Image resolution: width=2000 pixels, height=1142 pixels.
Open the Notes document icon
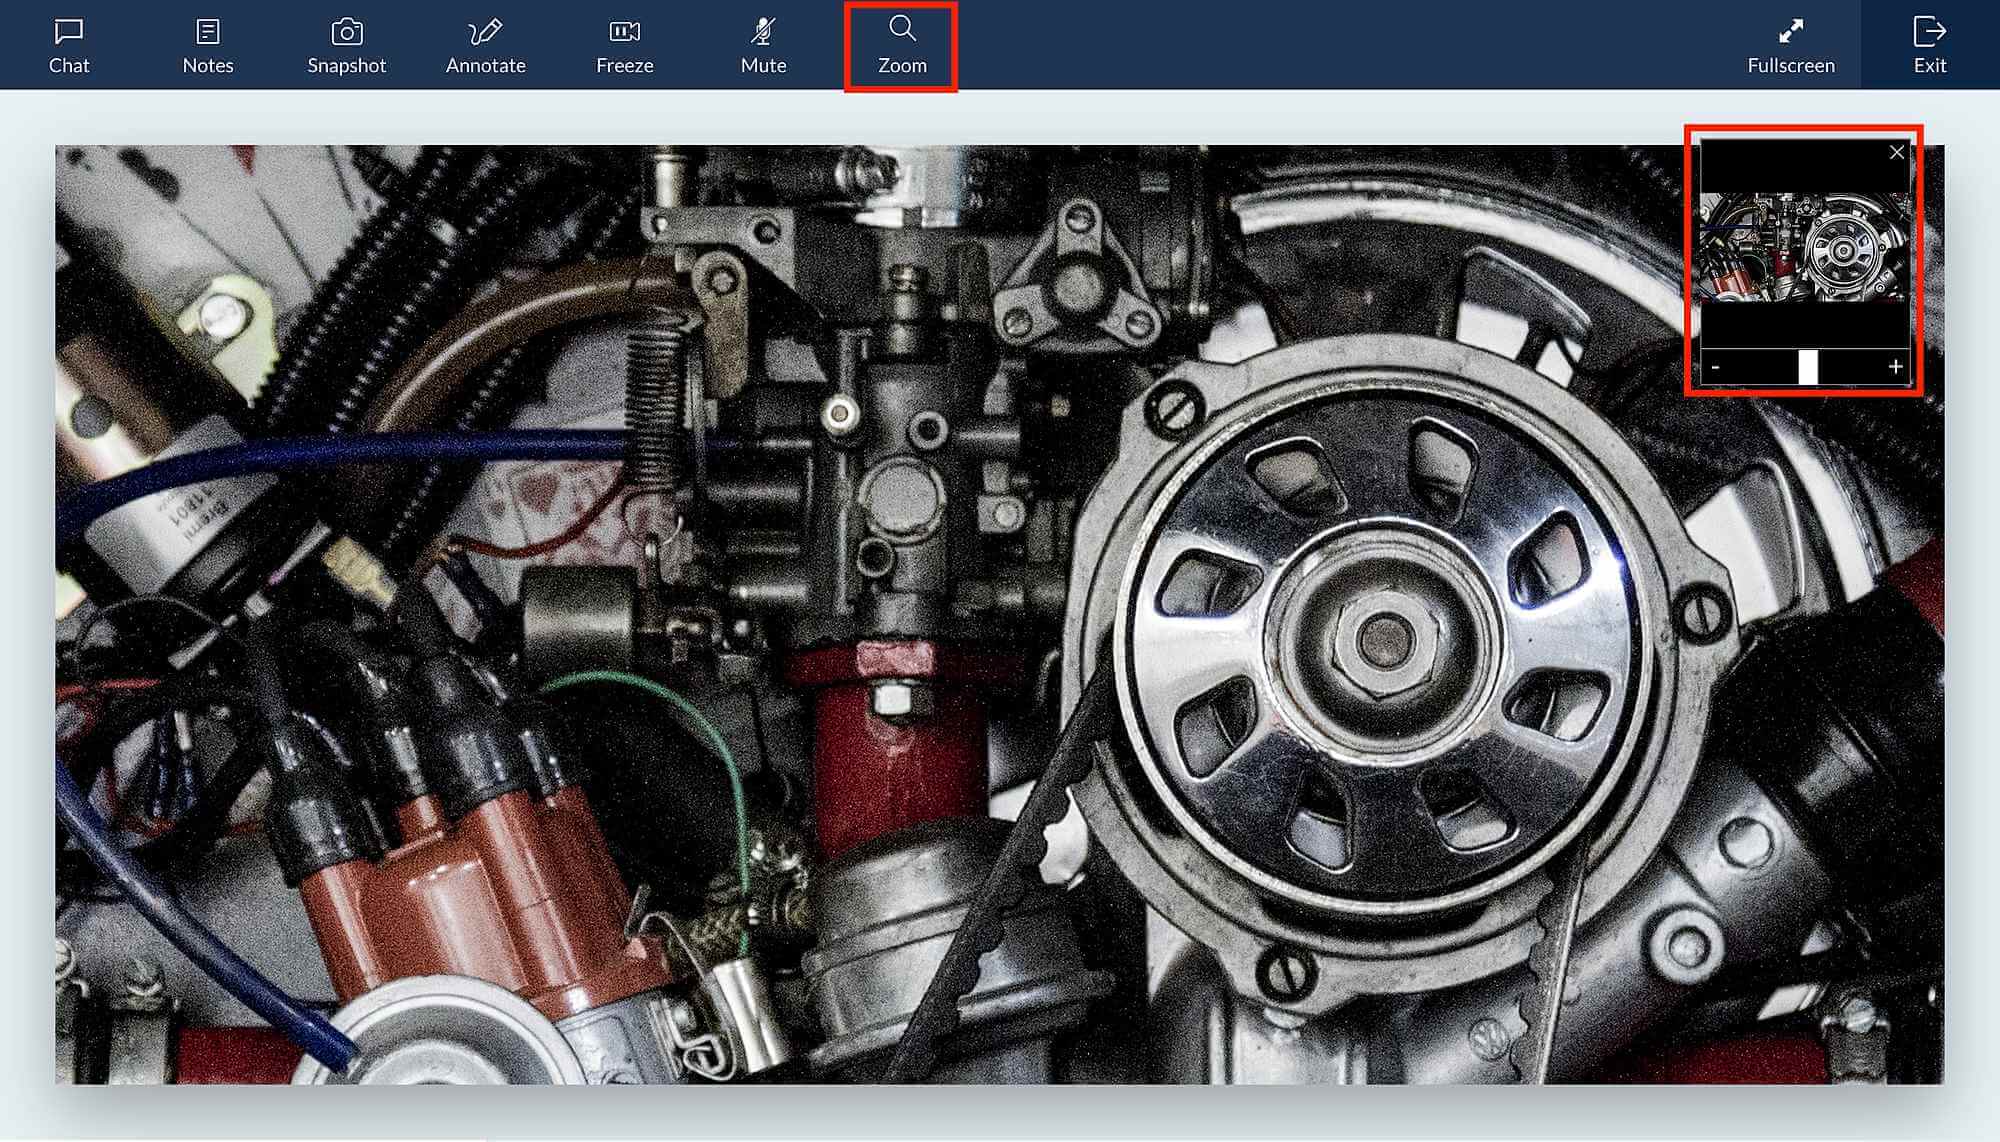click(x=207, y=31)
